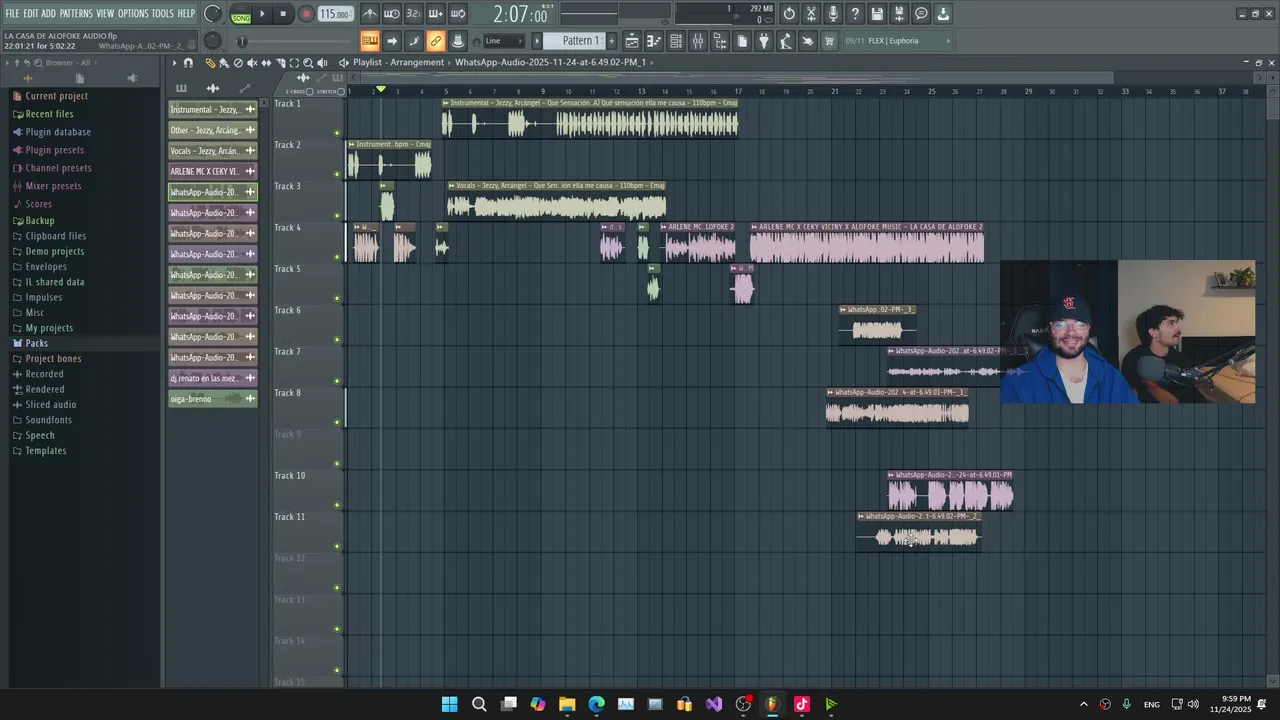
Task: Adjust the main pitch knob
Action: click(212, 41)
